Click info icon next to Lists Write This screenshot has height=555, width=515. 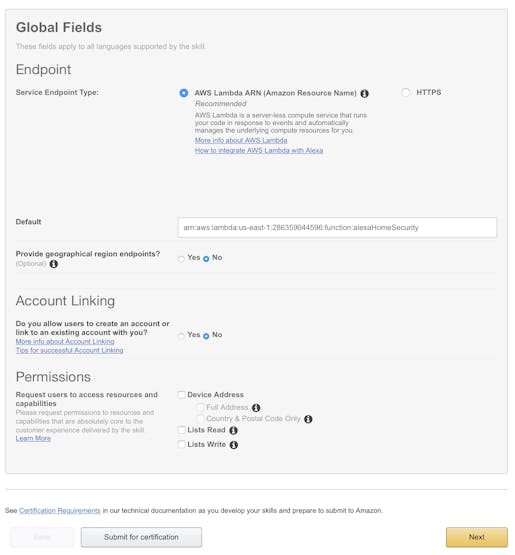tap(234, 445)
